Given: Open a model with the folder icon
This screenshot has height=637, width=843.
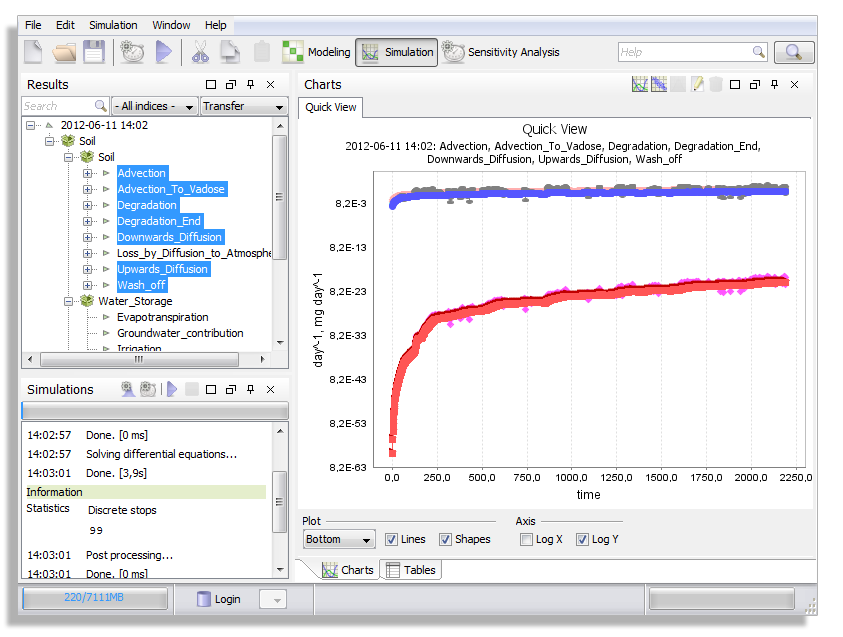Looking at the screenshot, I should click(64, 52).
